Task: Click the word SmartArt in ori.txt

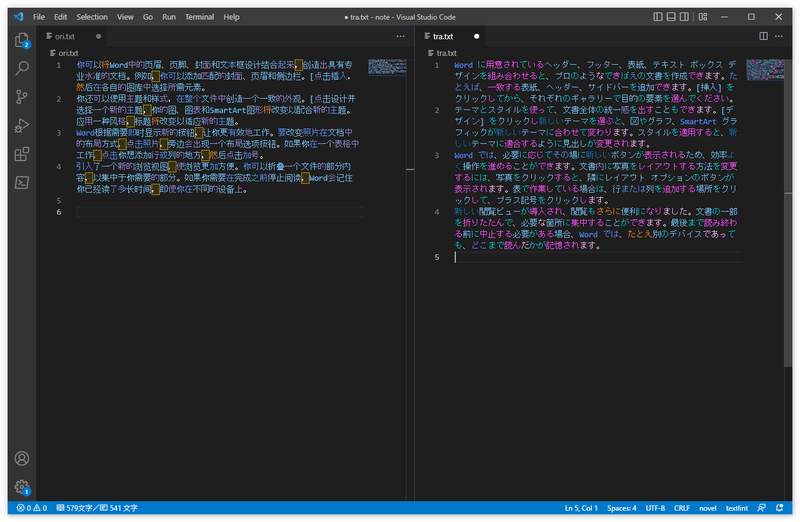Action: pyautogui.click(x=228, y=110)
